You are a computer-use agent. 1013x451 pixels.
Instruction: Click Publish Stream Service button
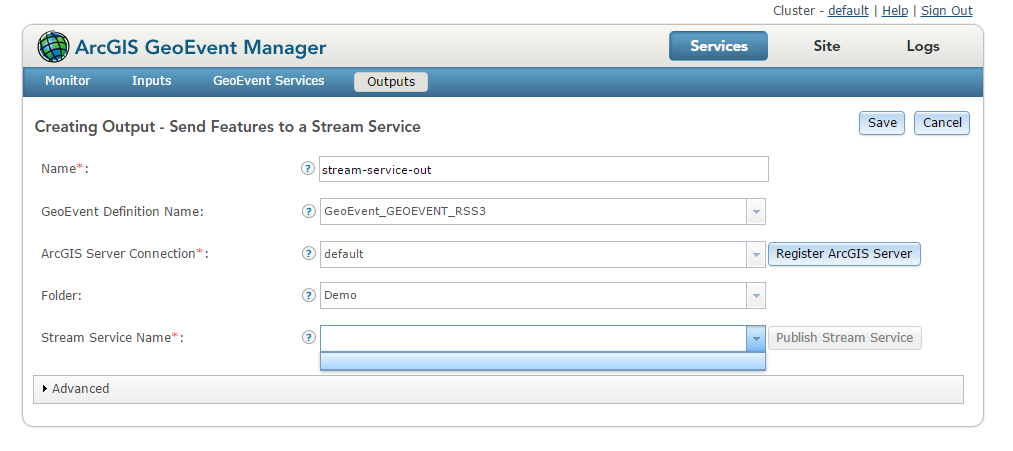[x=844, y=338]
